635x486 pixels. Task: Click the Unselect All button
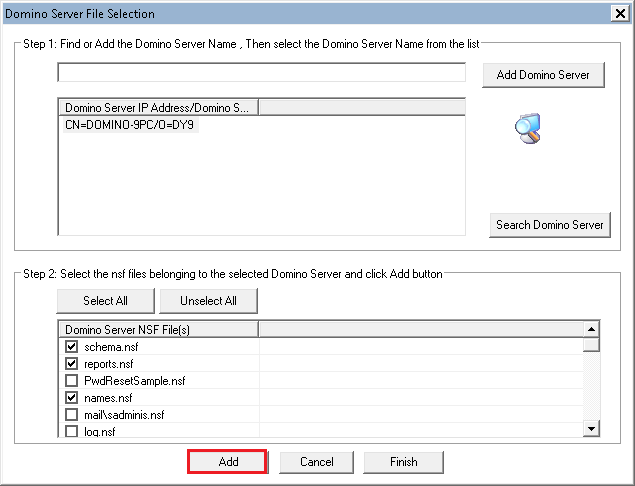209,301
